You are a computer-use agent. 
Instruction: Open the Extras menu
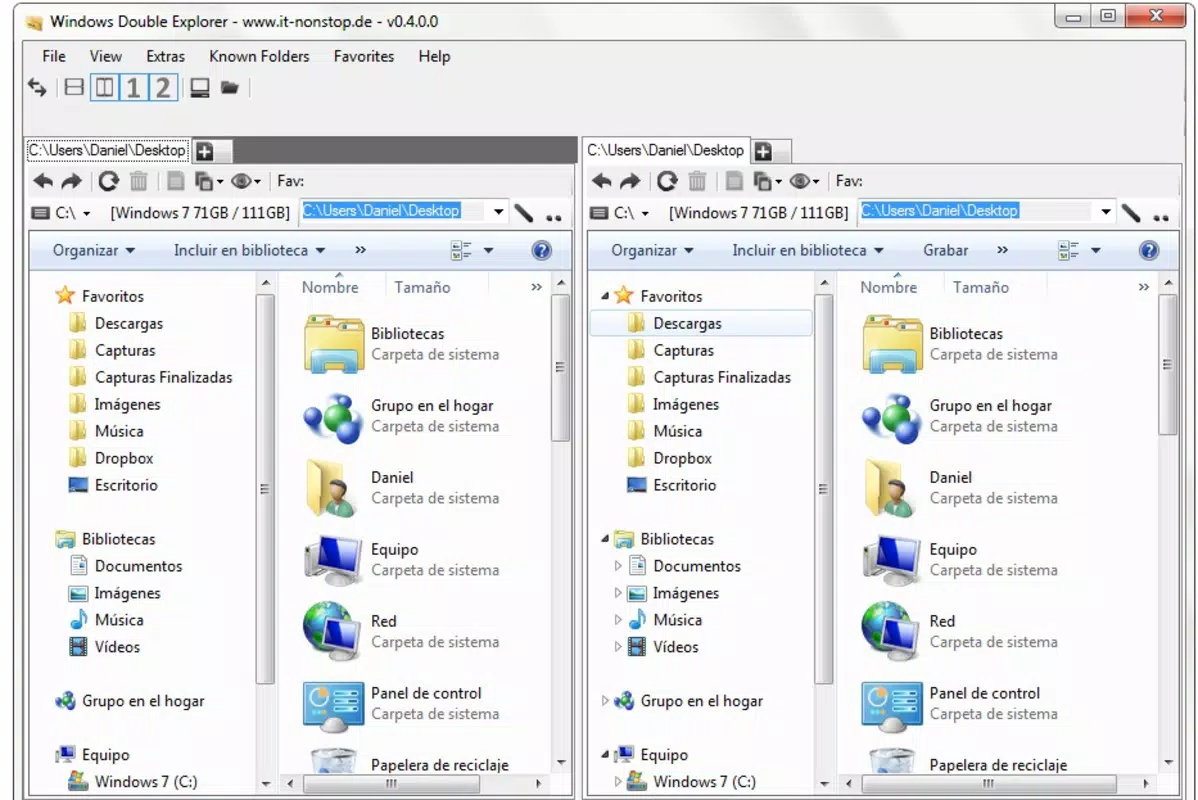click(x=165, y=57)
